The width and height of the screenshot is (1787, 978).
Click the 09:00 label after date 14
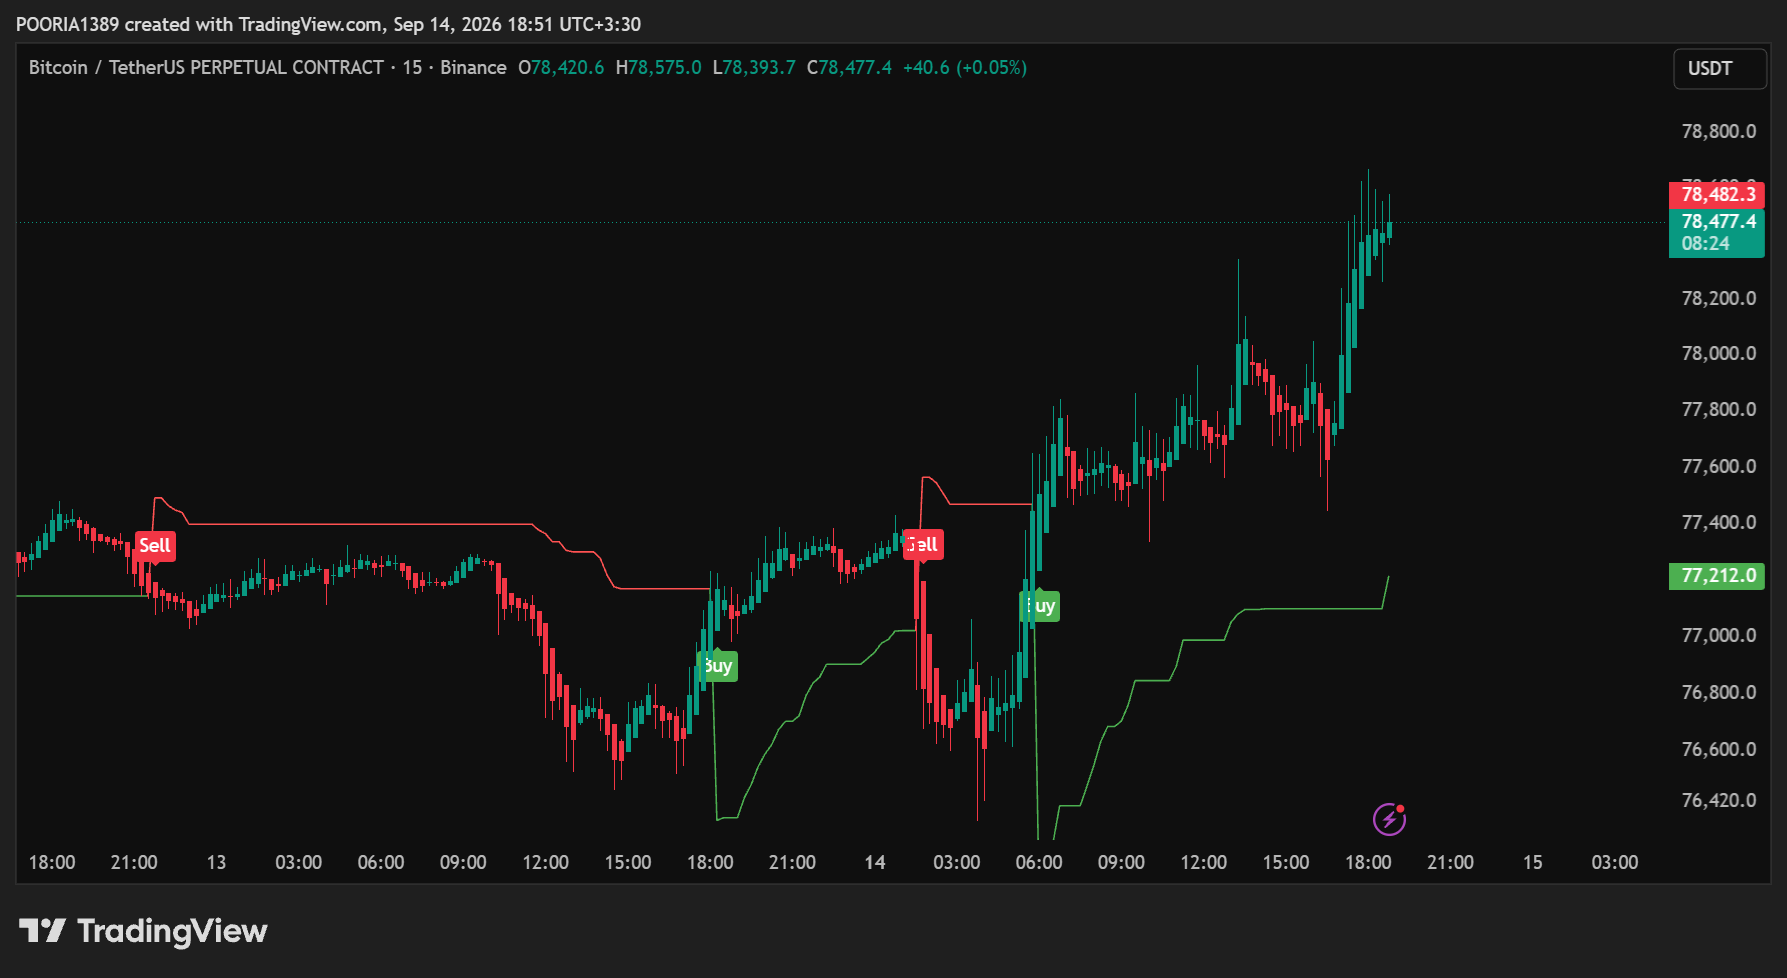1121,863
